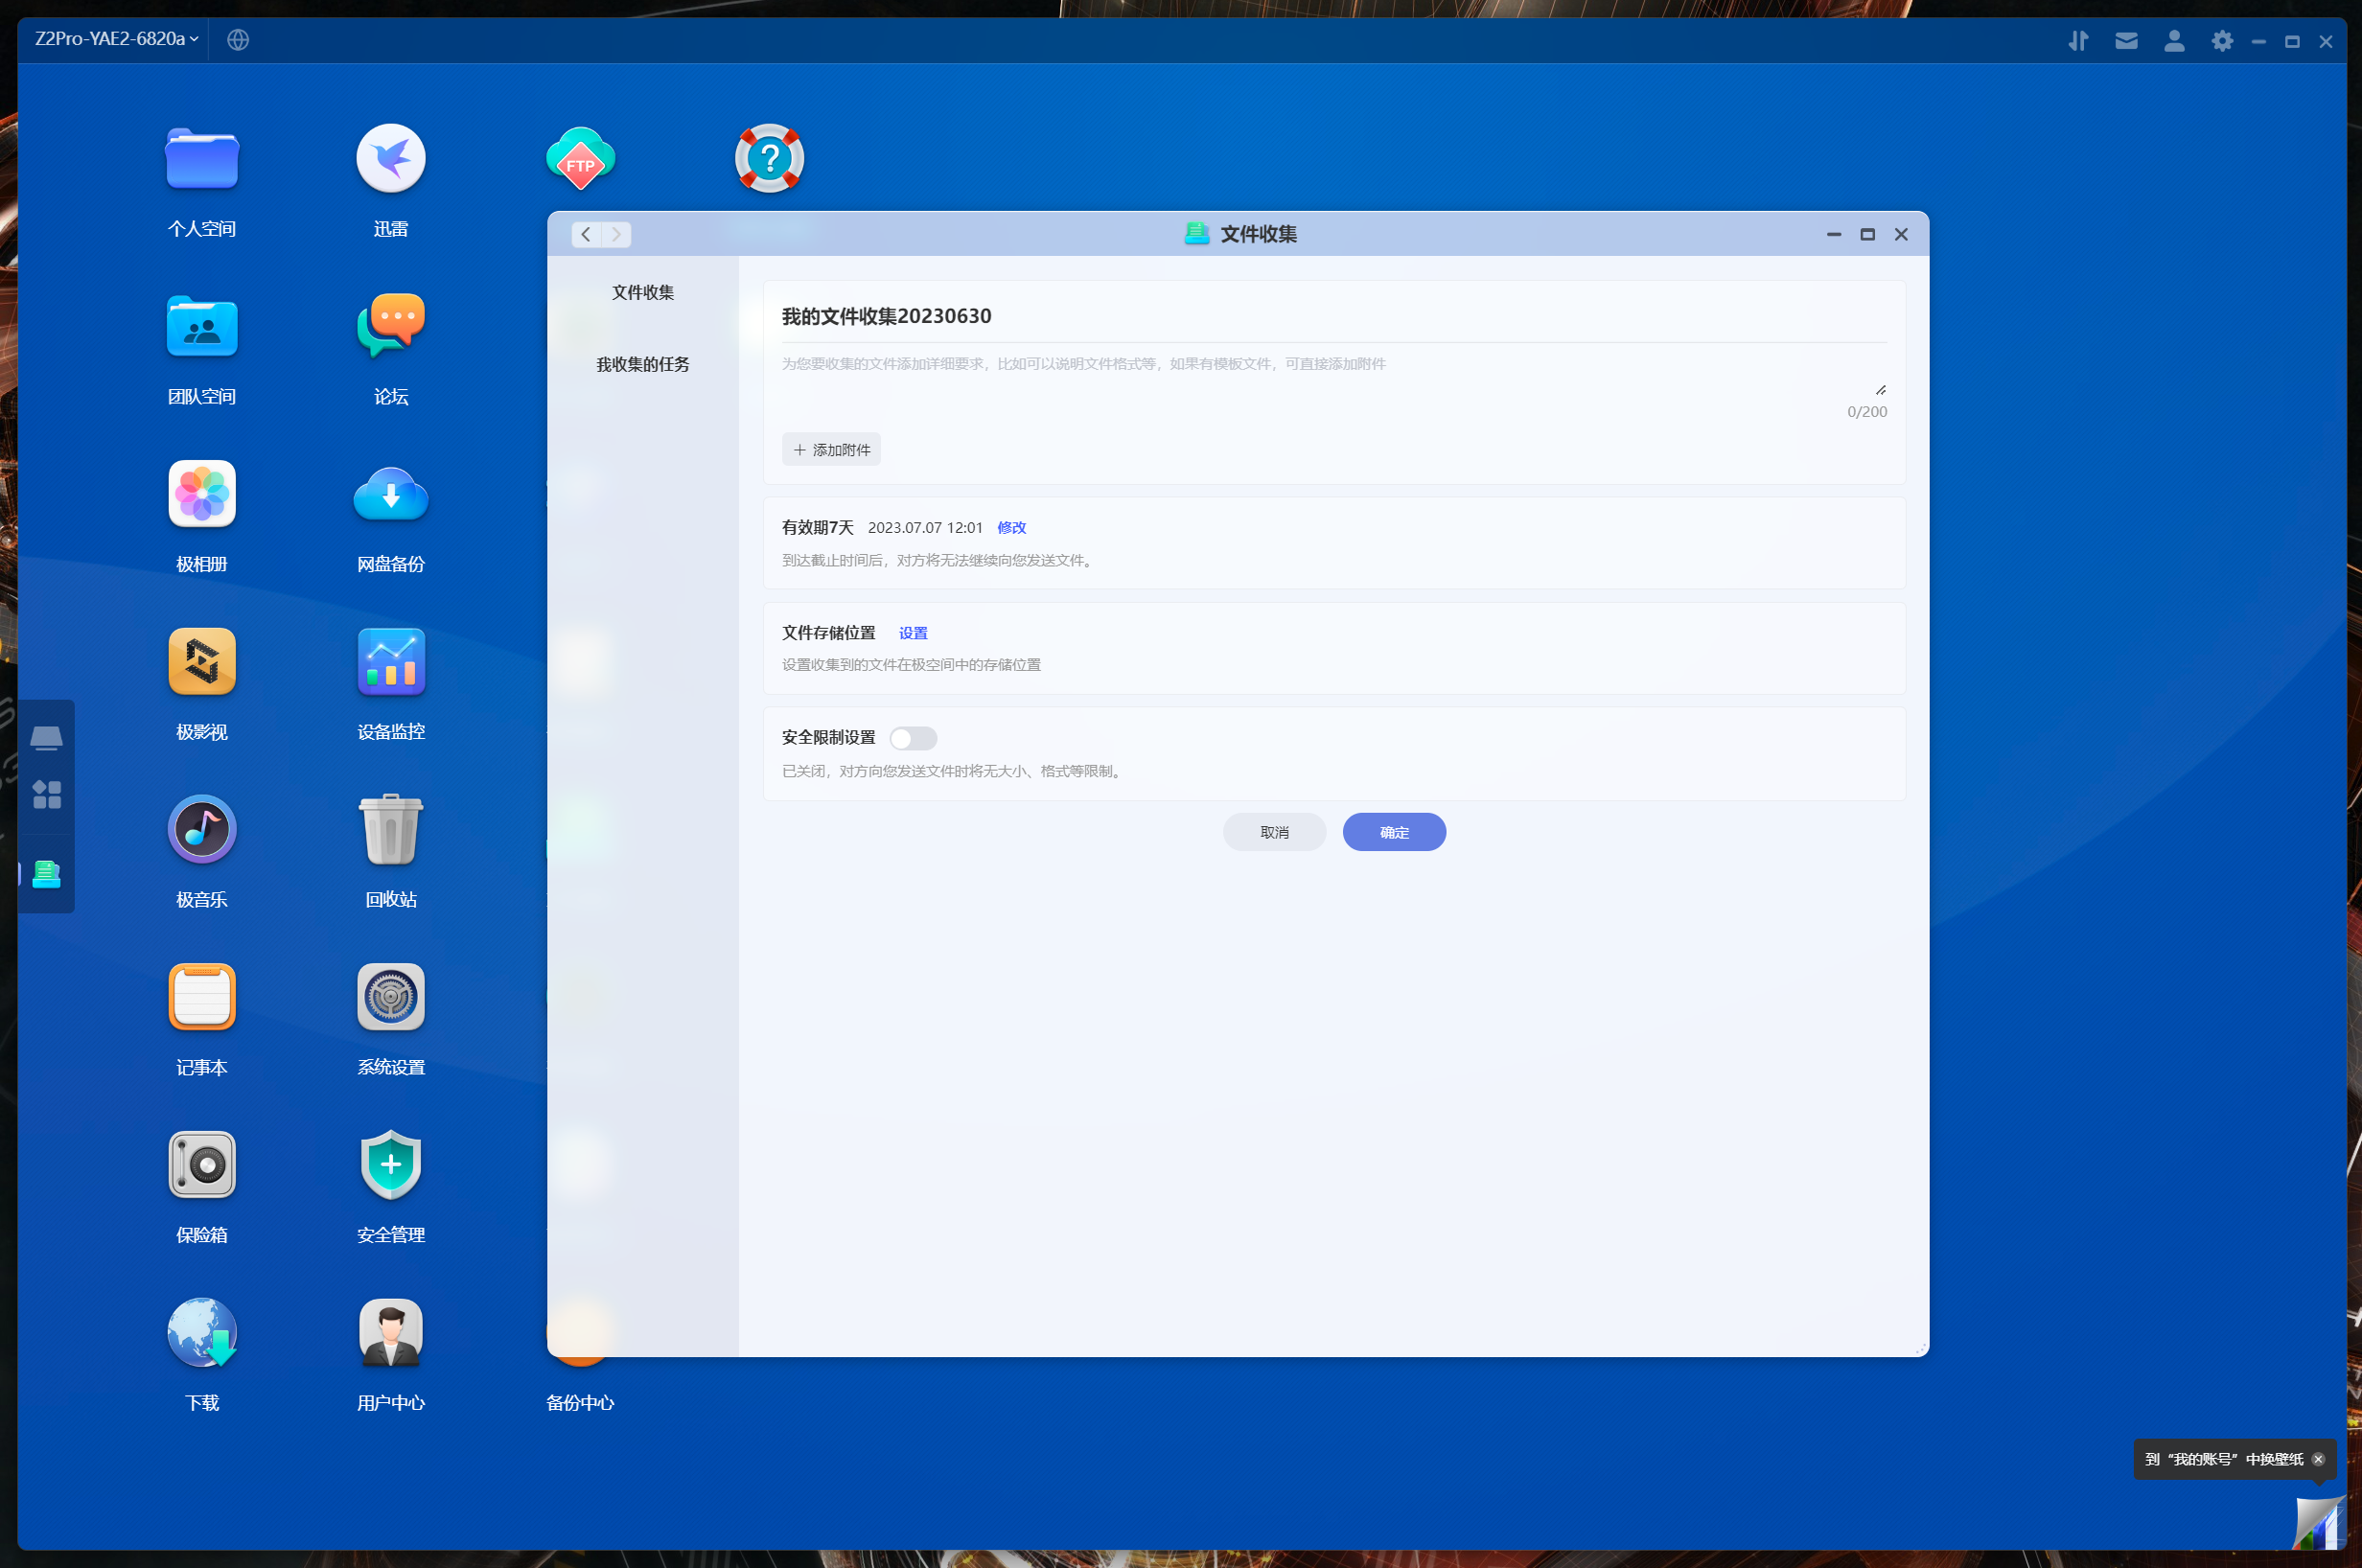
Task: Click the 添加附件 add attachment button
Action: pos(830,450)
